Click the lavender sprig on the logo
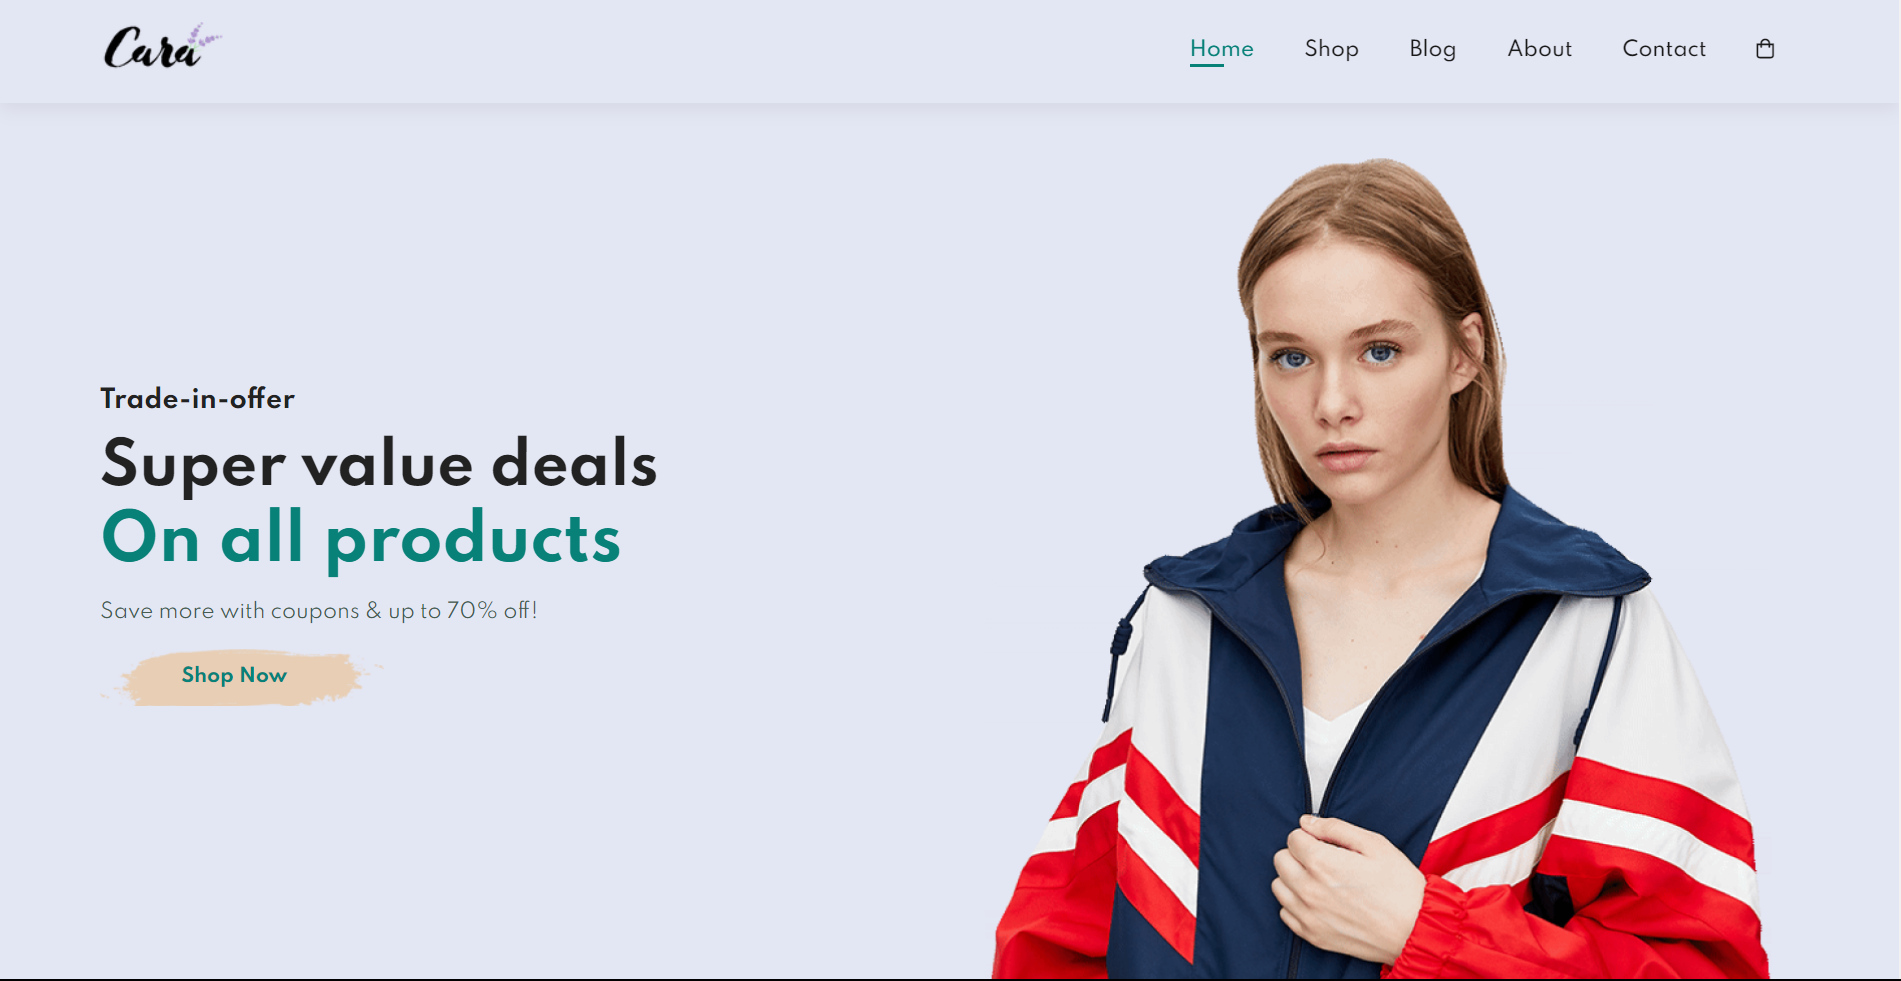 (x=203, y=38)
